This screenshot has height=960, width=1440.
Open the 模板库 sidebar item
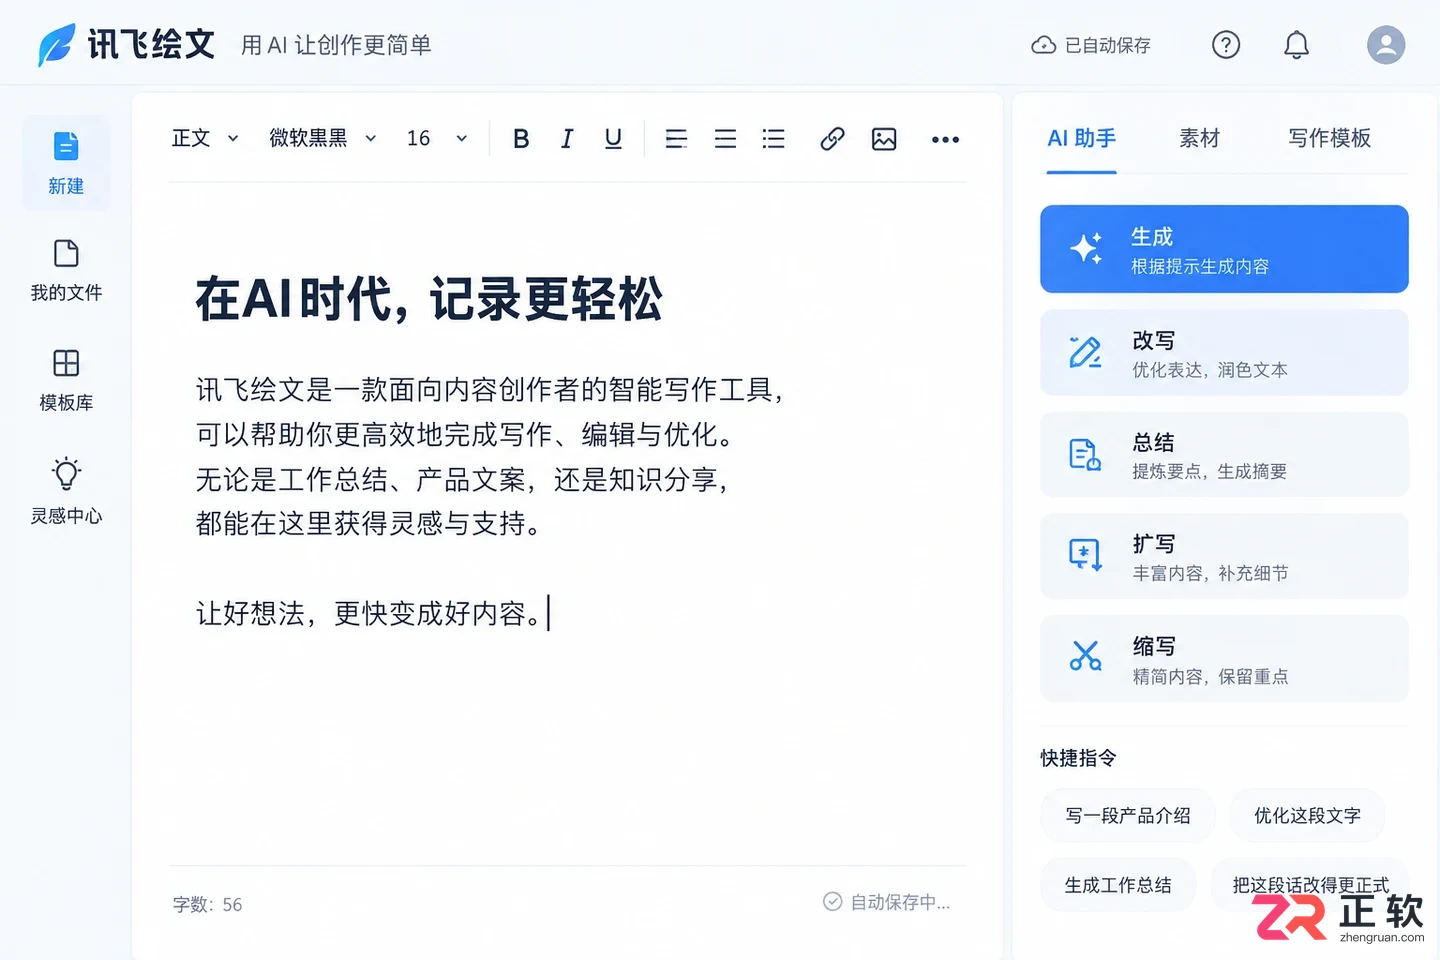coord(66,380)
